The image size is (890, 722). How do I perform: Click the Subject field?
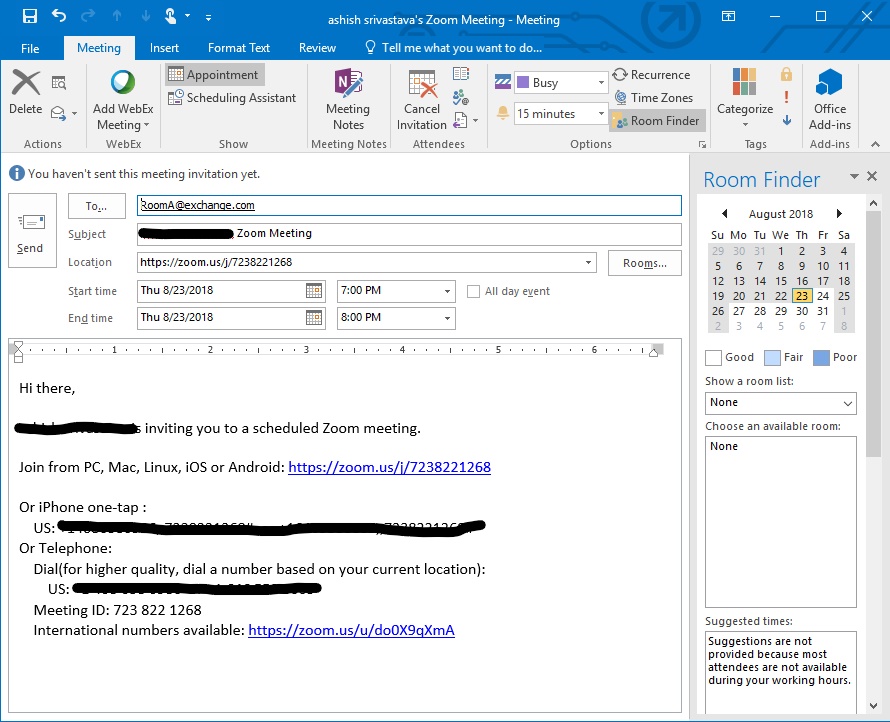(x=409, y=234)
